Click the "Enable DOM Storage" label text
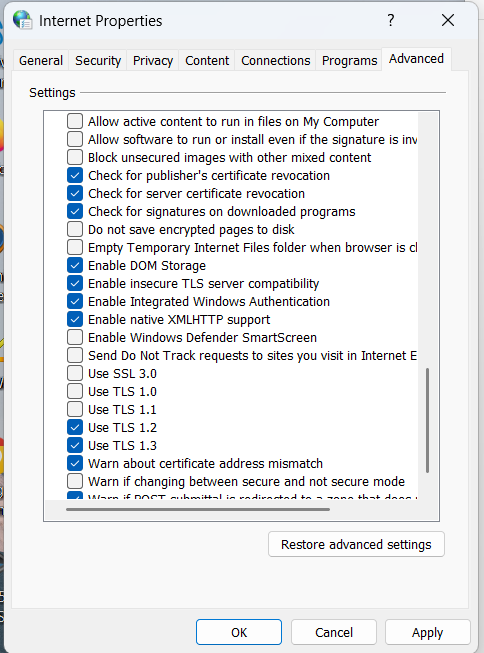 pos(147,266)
